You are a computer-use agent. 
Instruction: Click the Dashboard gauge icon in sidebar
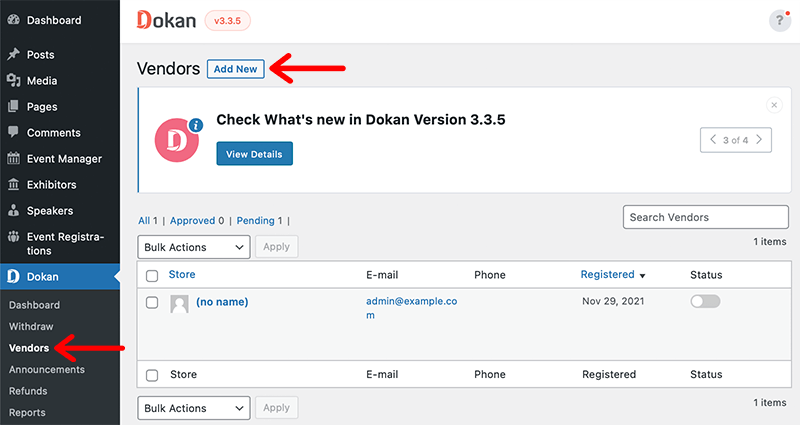click(14, 20)
